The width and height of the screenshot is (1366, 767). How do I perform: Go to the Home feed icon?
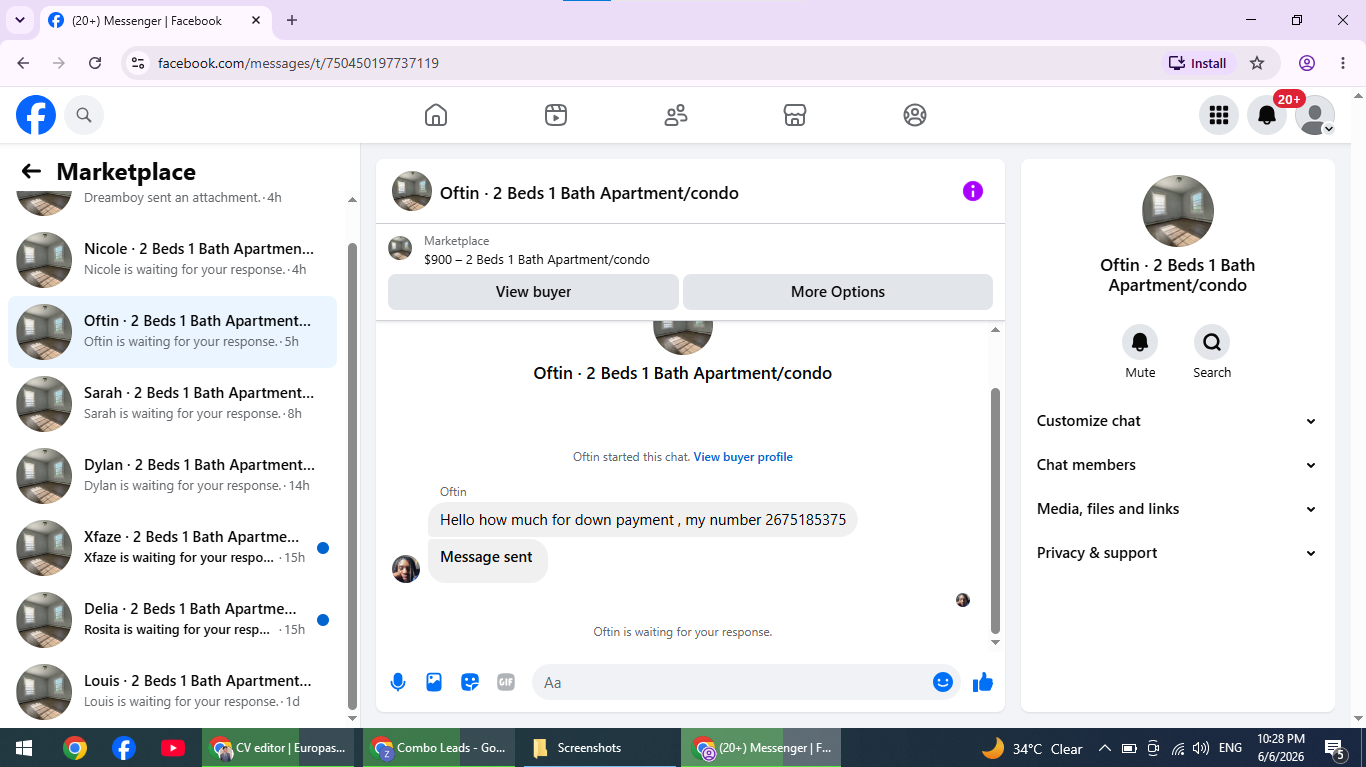pos(436,115)
